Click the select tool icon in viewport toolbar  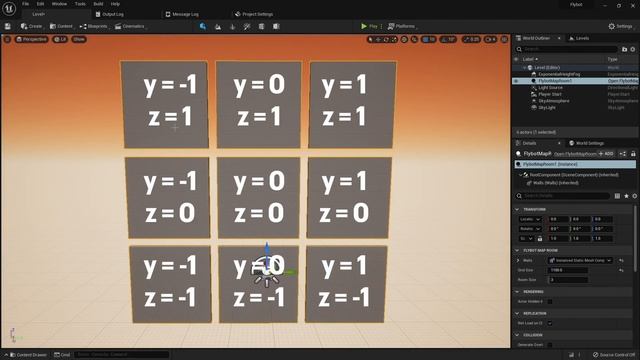tap(371, 40)
